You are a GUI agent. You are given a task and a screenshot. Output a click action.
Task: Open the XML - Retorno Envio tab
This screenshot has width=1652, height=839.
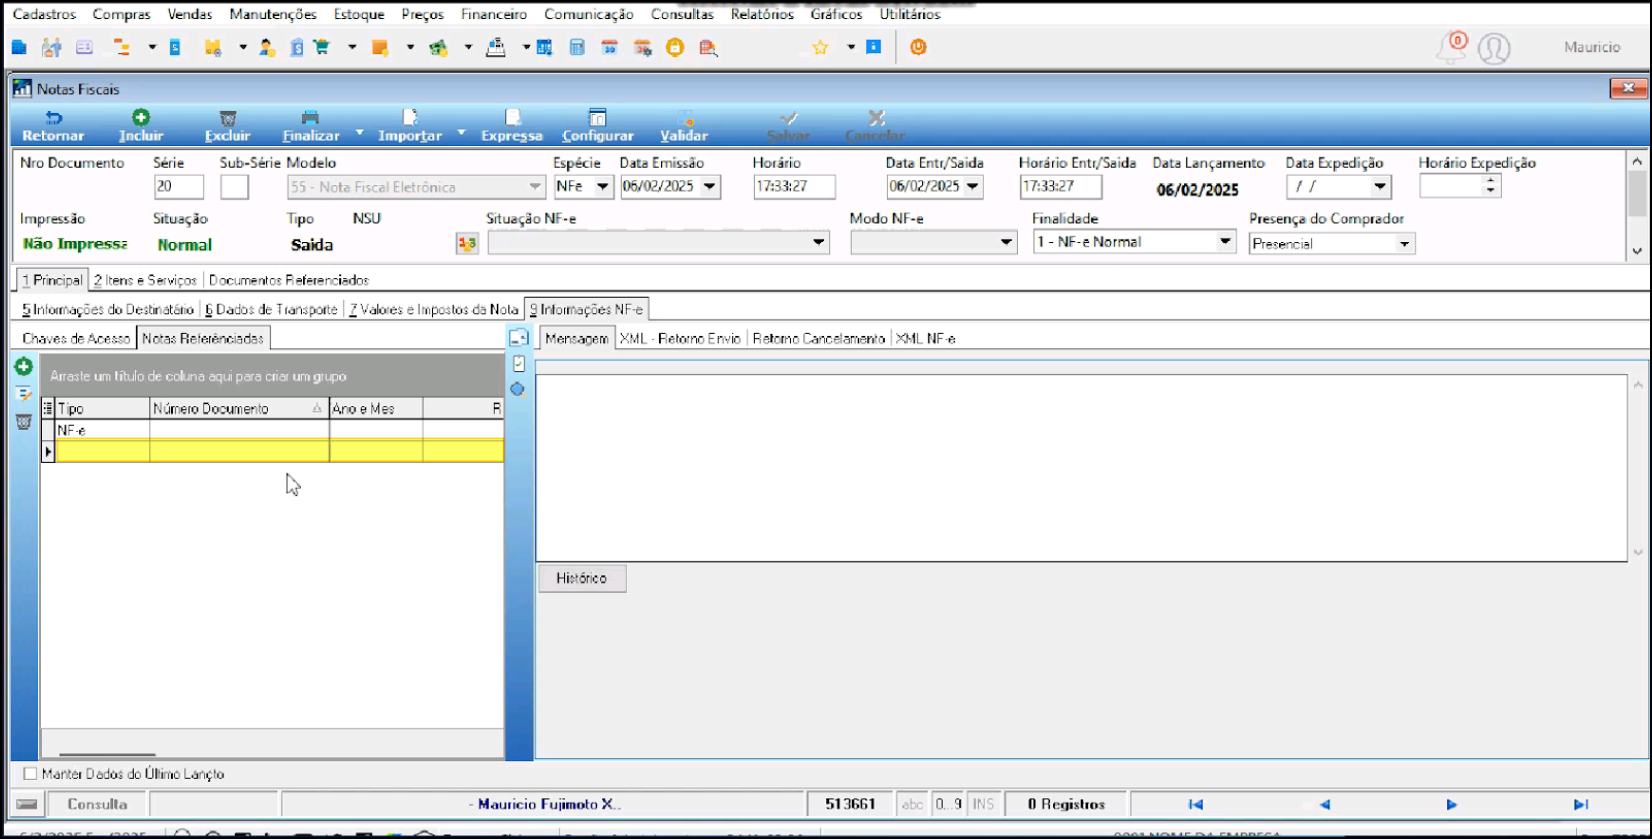pyautogui.click(x=680, y=338)
